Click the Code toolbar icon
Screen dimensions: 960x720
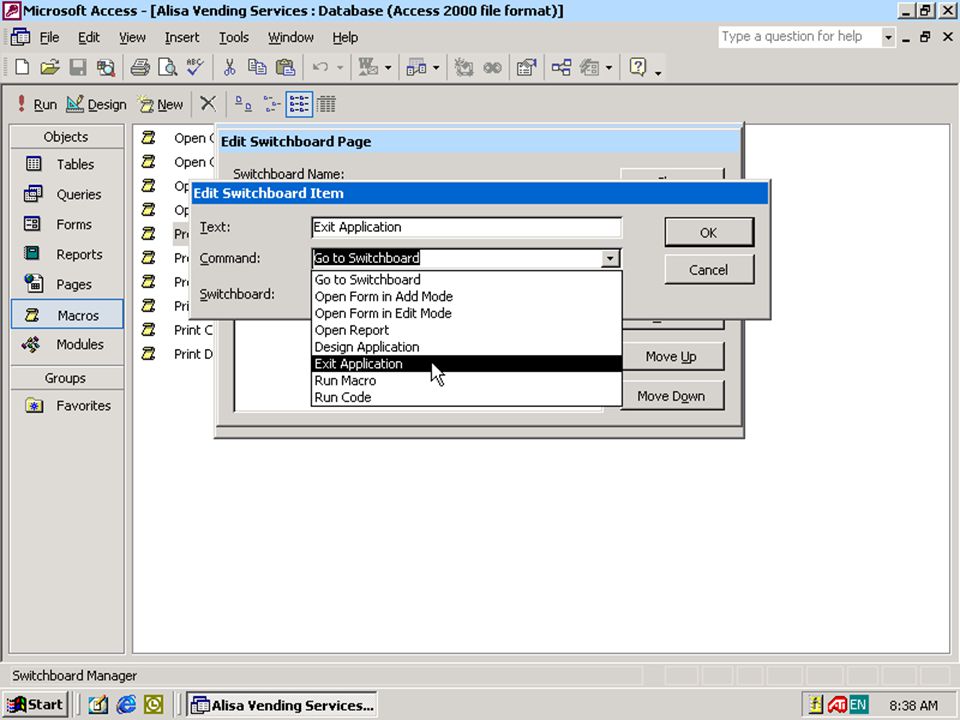click(x=463, y=67)
